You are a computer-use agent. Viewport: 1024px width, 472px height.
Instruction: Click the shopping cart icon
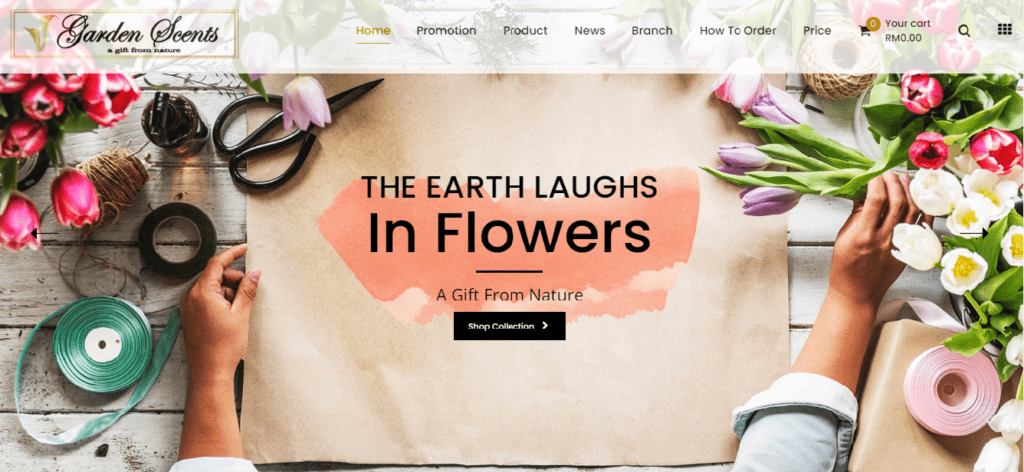865,32
